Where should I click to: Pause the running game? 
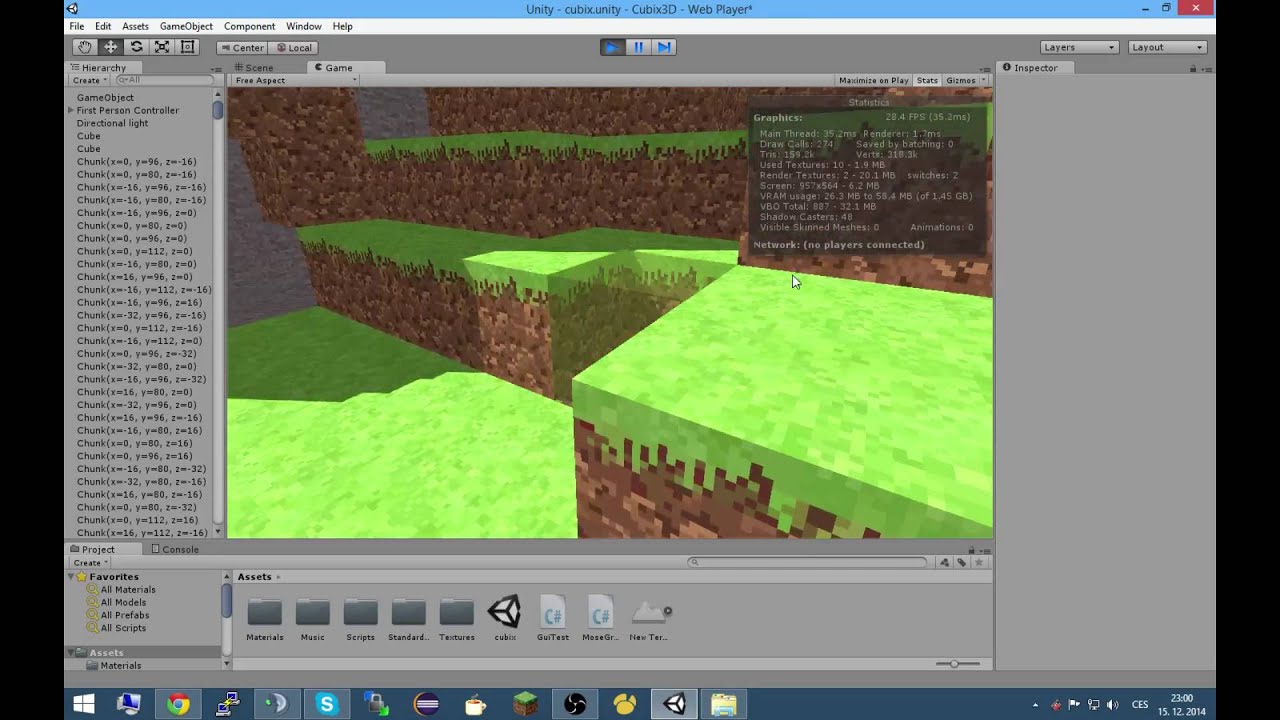(638, 47)
